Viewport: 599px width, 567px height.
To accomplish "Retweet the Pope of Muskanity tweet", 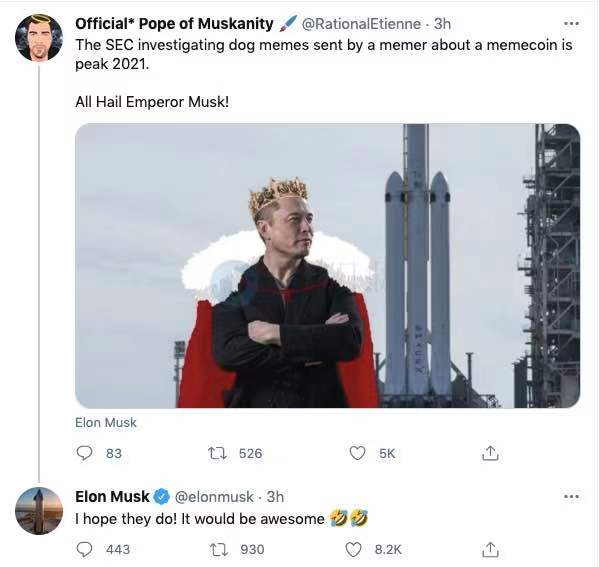I will [217, 453].
